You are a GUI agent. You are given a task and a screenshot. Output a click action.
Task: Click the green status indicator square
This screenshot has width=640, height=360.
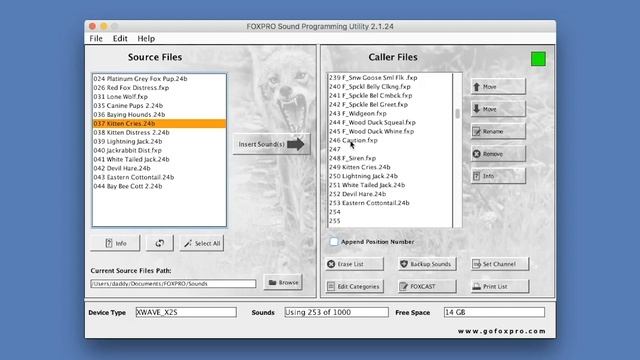(538, 59)
